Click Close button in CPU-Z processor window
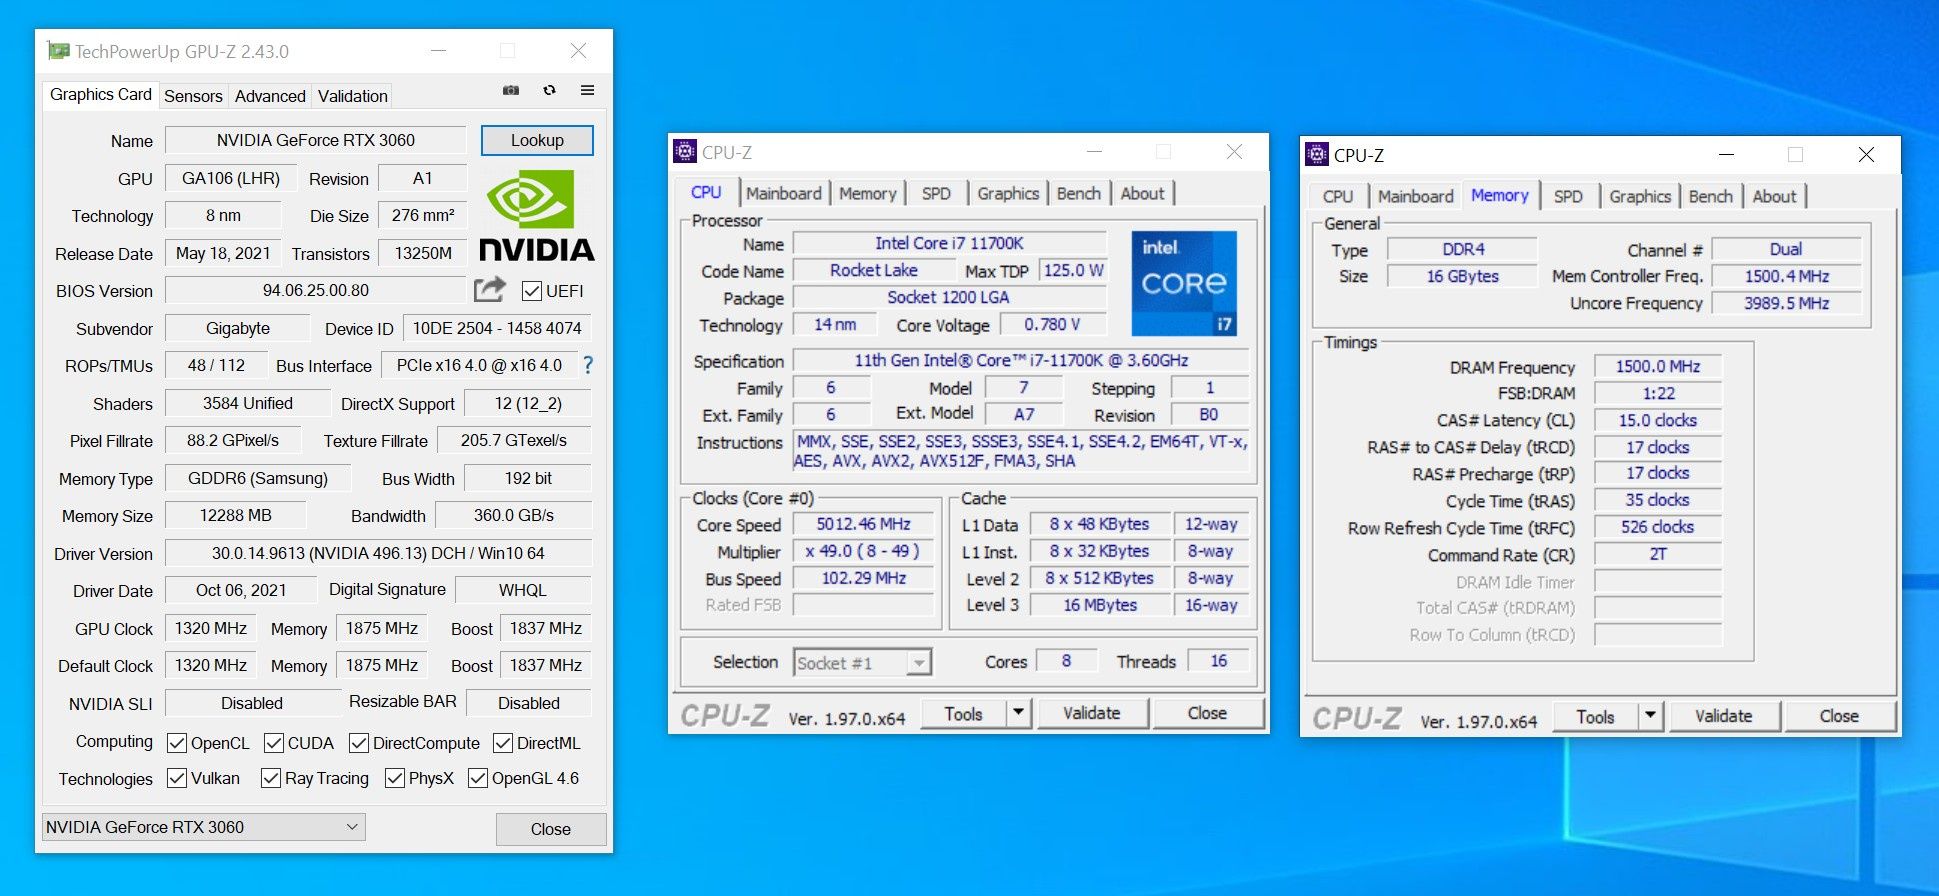 (x=1207, y=713)
